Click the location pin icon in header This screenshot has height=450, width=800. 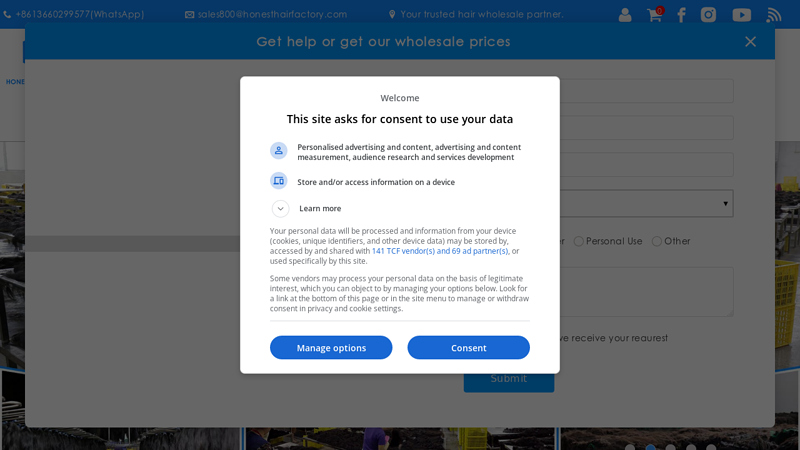392,15
